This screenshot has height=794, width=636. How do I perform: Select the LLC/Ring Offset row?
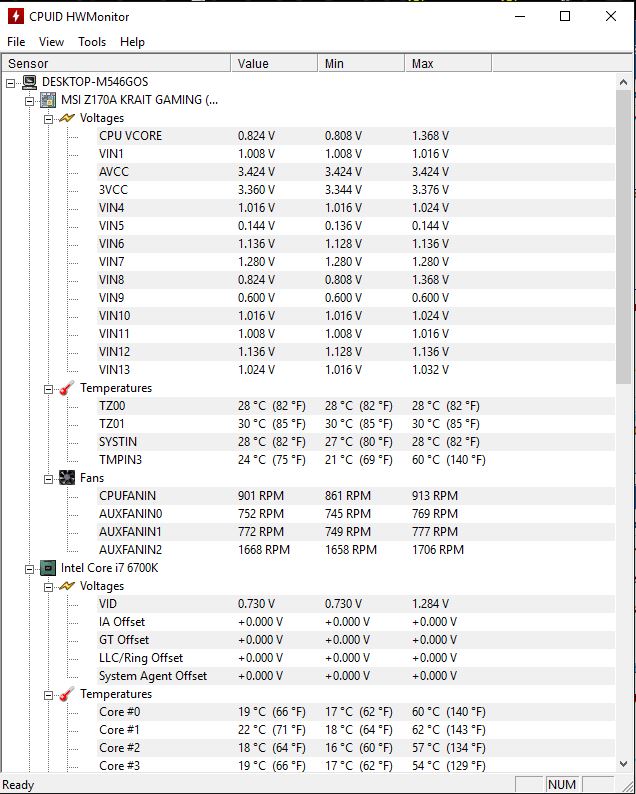tap(356, 658)
